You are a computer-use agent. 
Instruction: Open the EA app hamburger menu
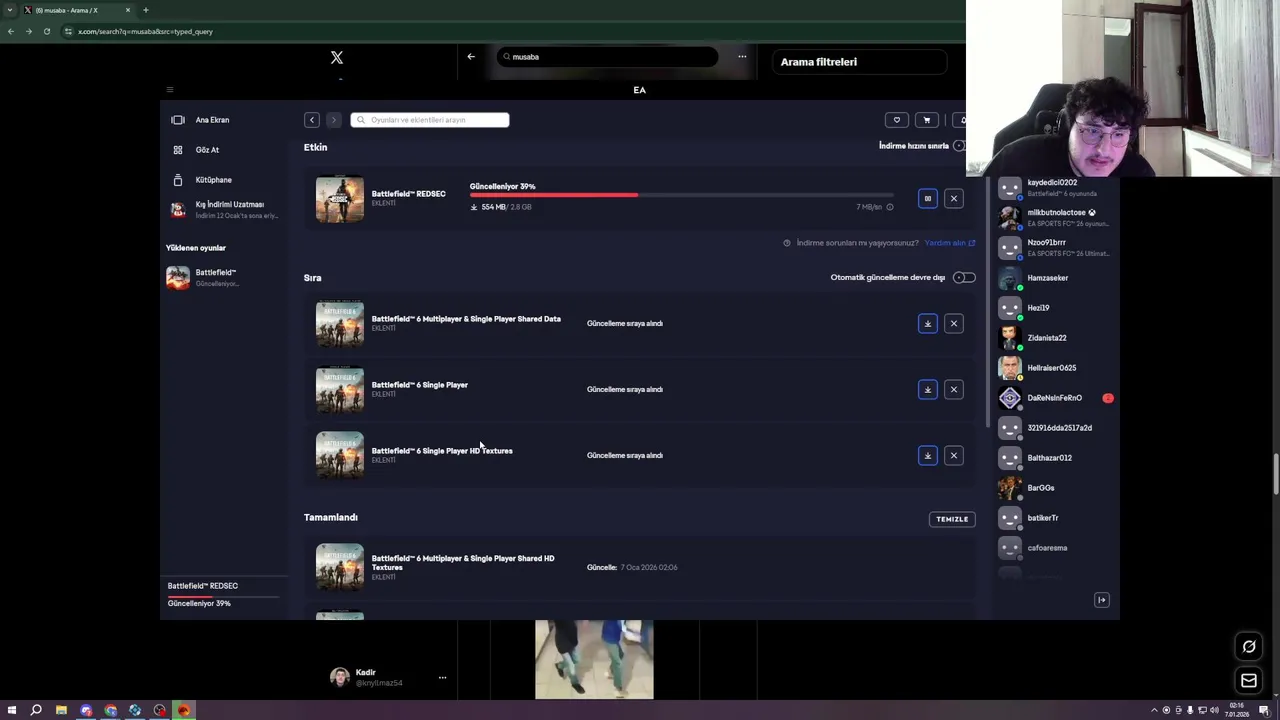[169, 90]
